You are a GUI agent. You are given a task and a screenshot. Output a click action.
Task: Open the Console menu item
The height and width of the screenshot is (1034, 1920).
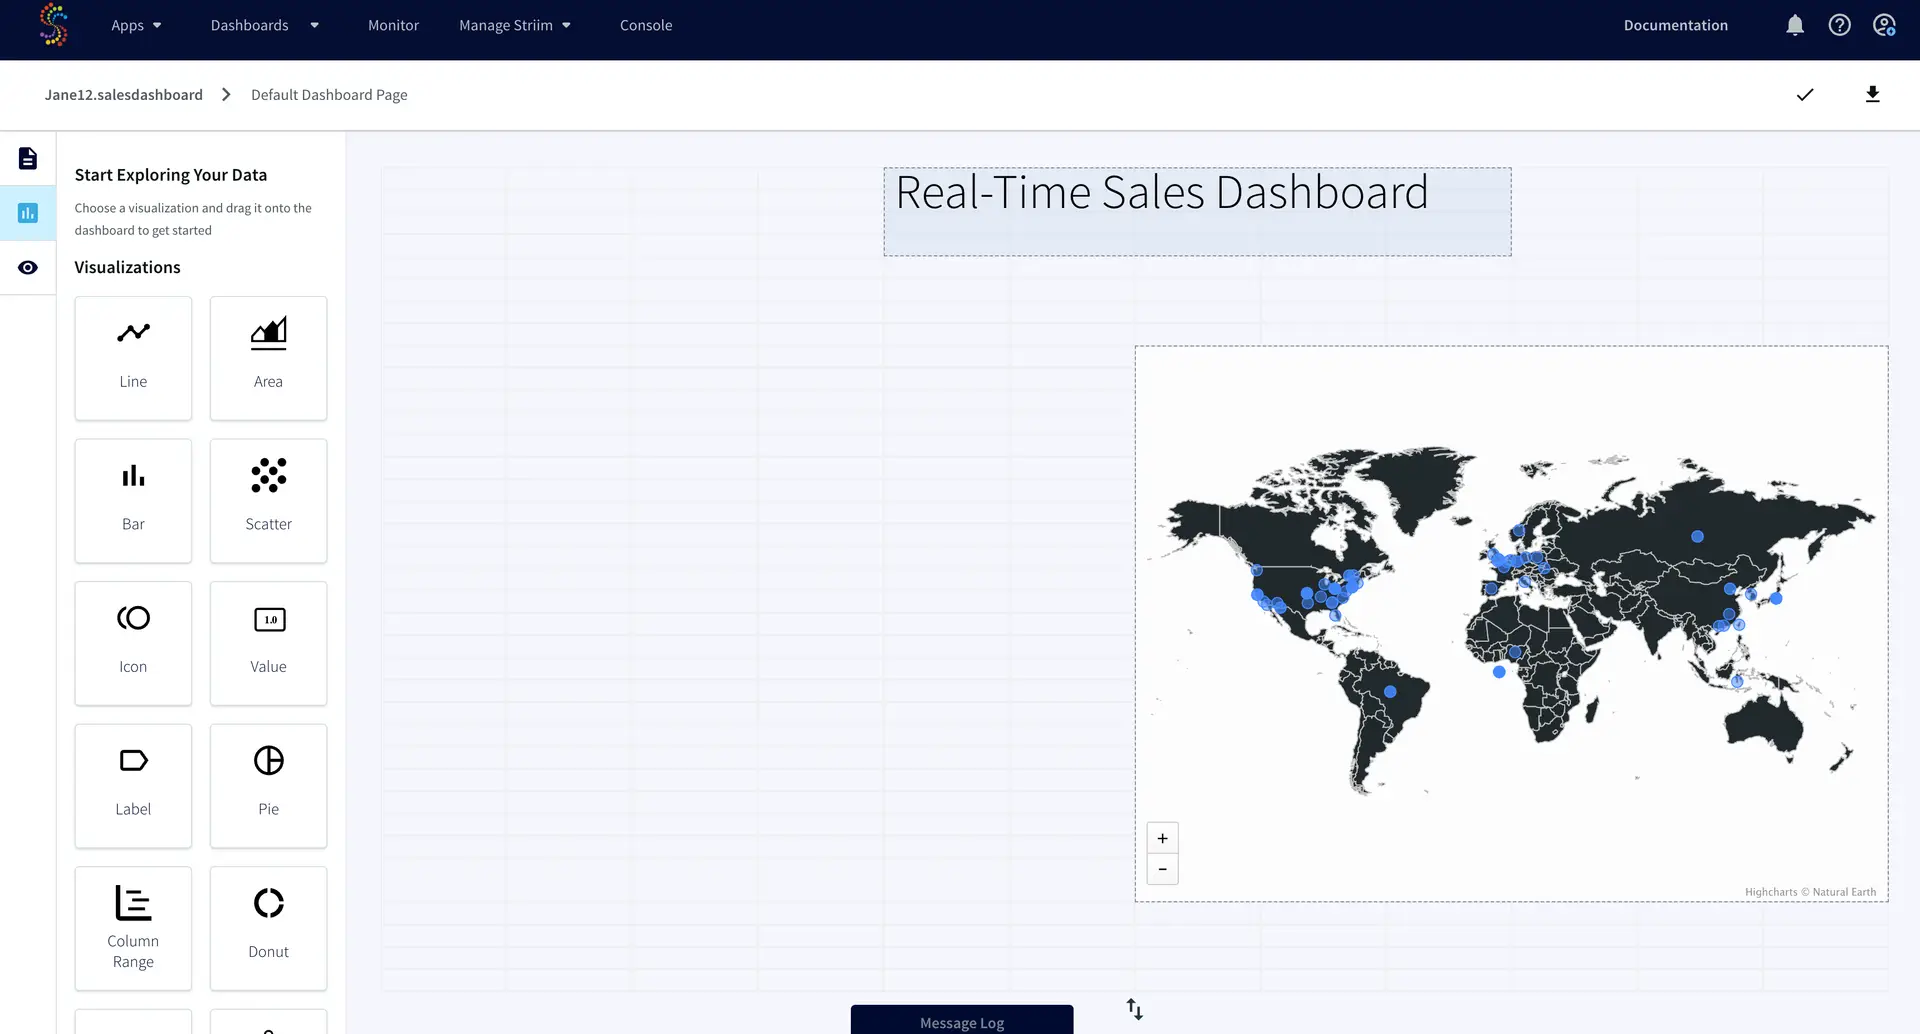pos(646,25)
